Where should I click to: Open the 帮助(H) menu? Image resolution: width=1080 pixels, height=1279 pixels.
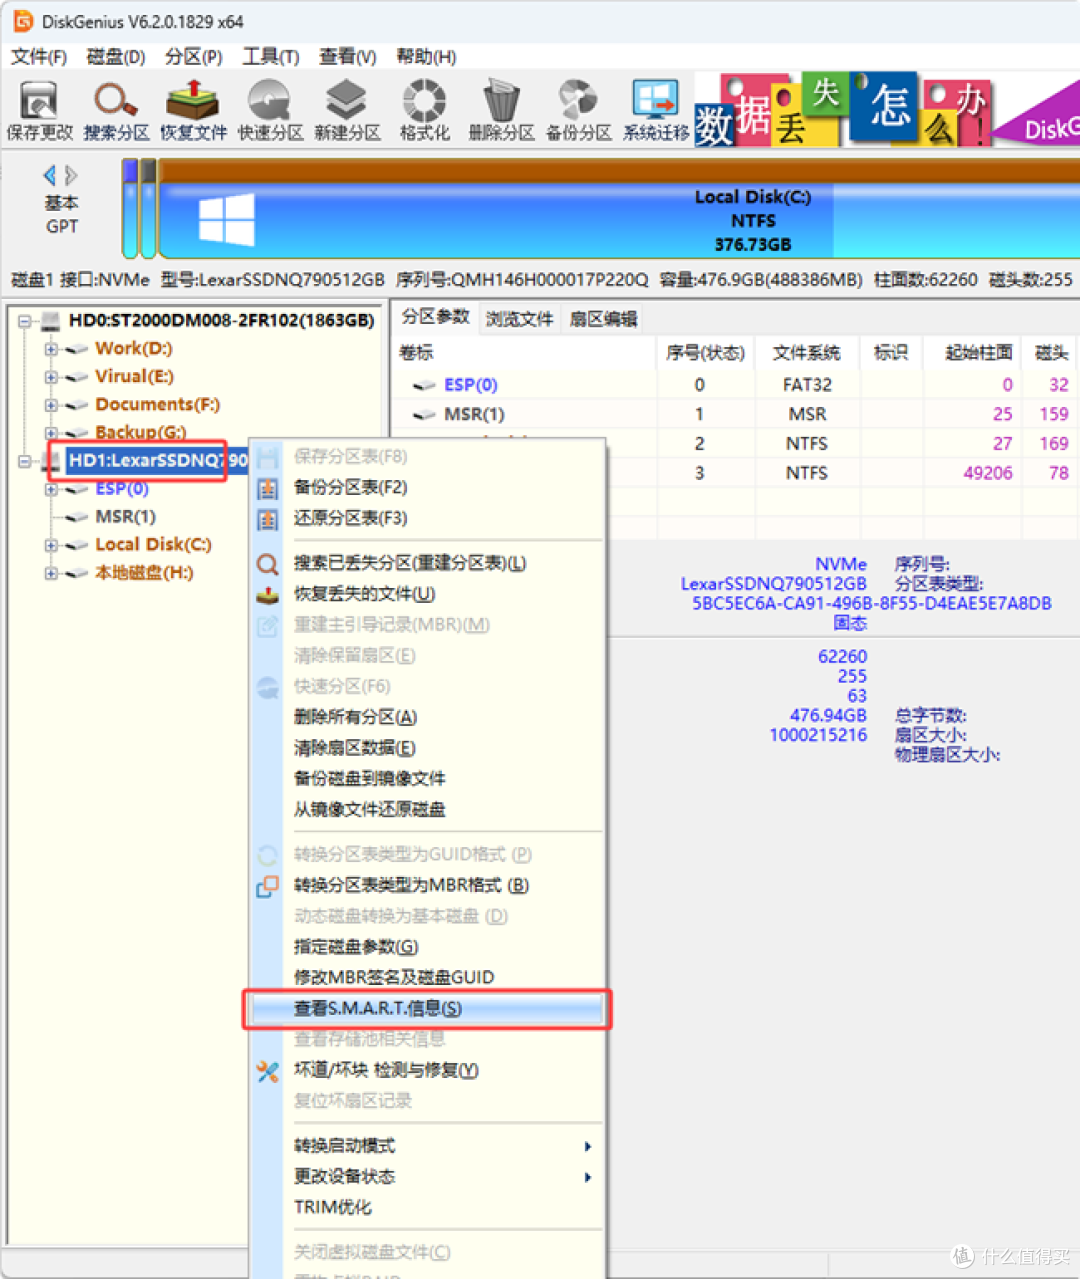point(426,57)
